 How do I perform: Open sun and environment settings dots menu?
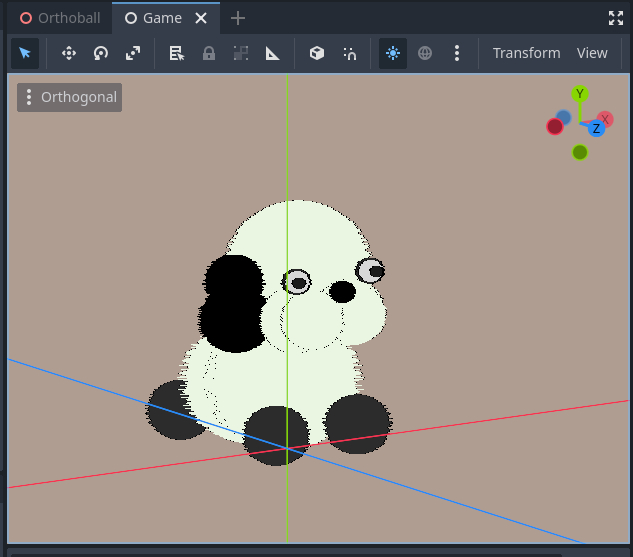[x=457, y=53]
